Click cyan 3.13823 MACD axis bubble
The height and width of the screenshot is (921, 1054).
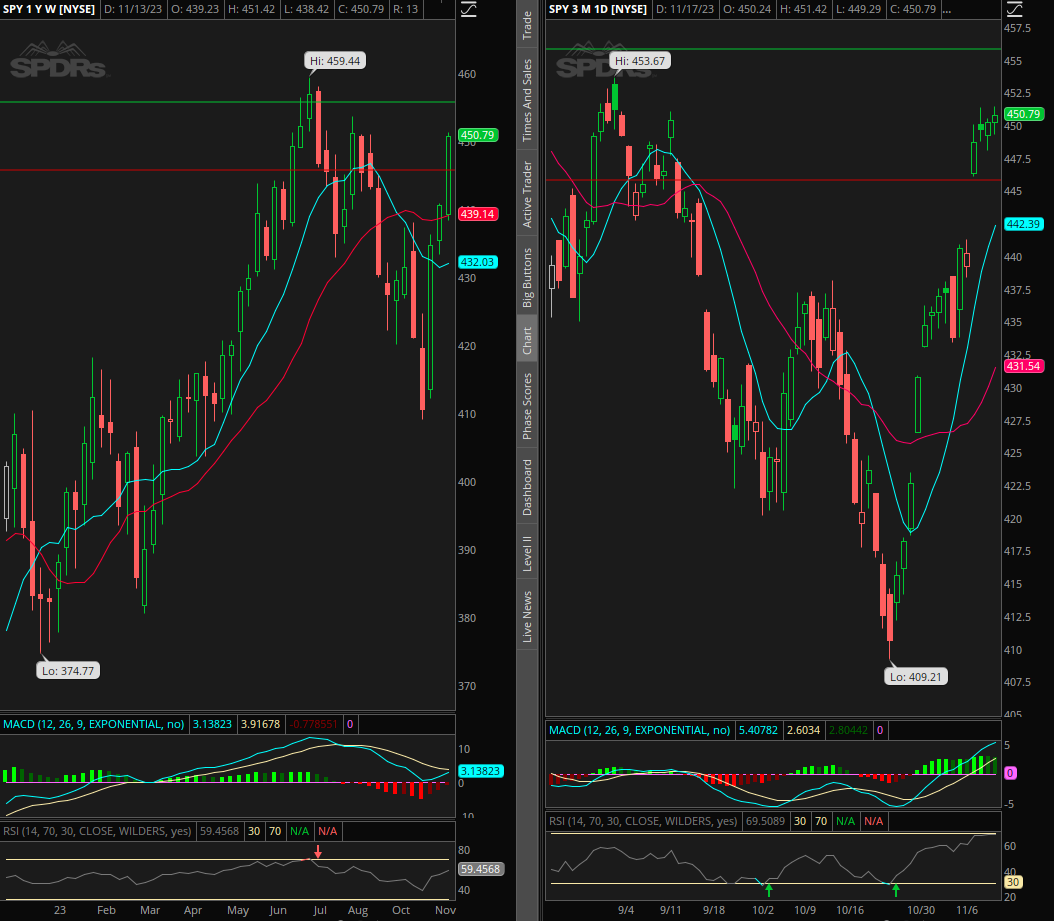481,771
